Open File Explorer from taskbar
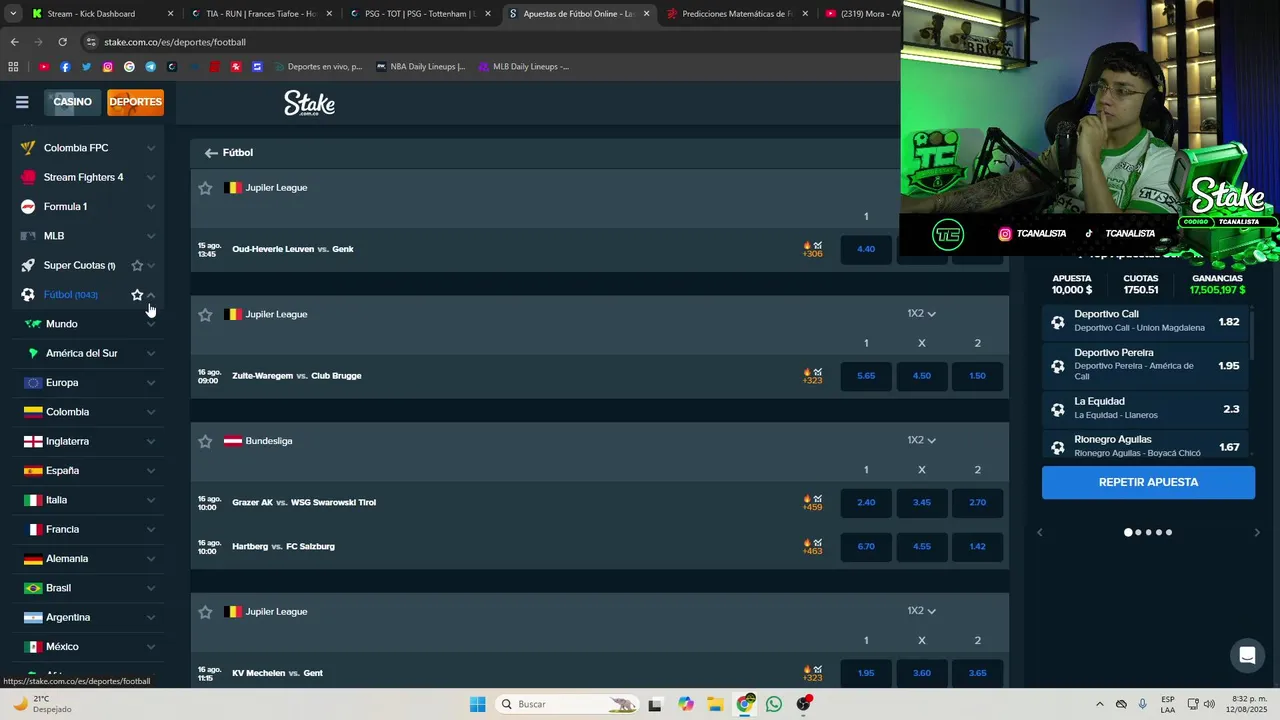 (x=715, y=704)
